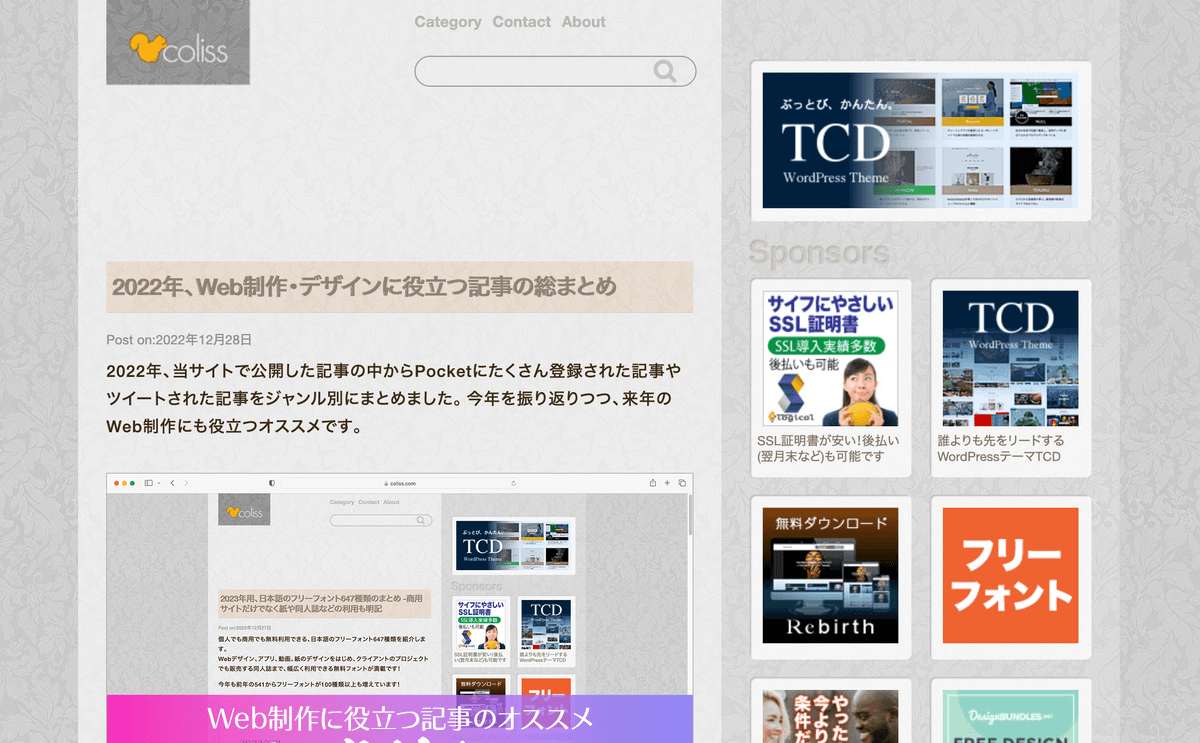
Task: Open the DesignBundles free design ad
Action: click(1010, 715)
